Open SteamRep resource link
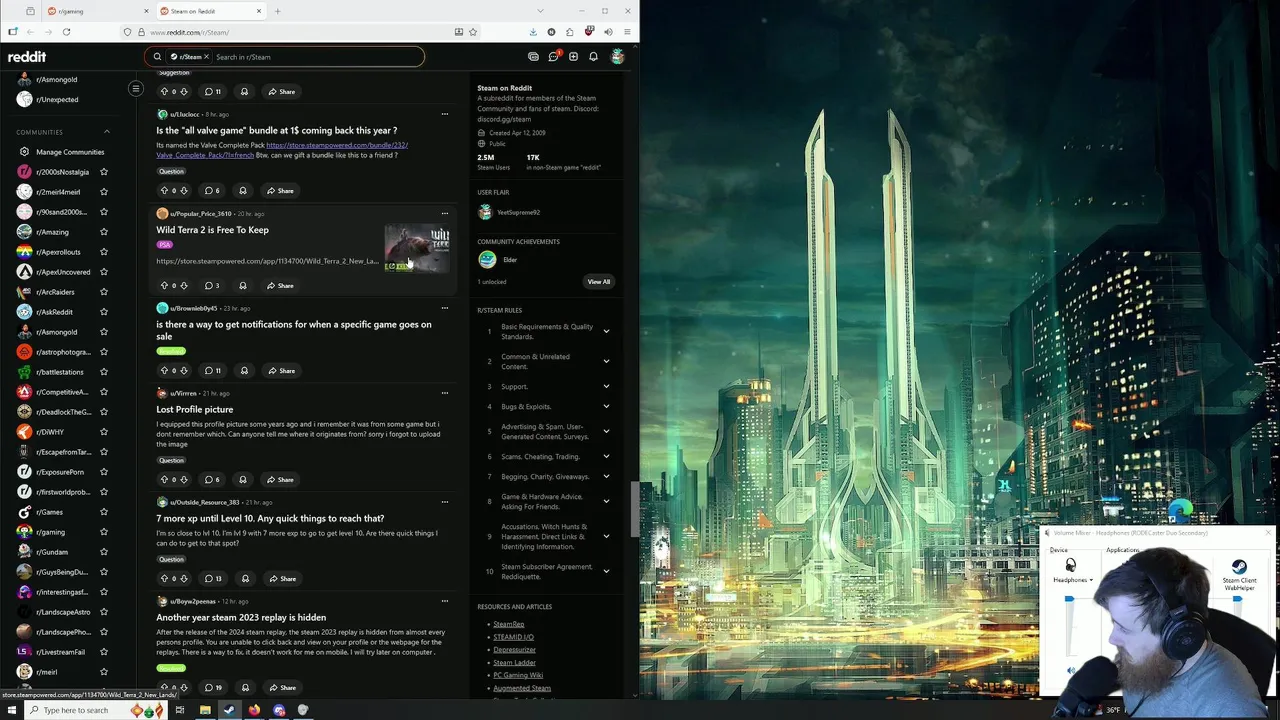 pyautogui.click(x=508, y=624)
